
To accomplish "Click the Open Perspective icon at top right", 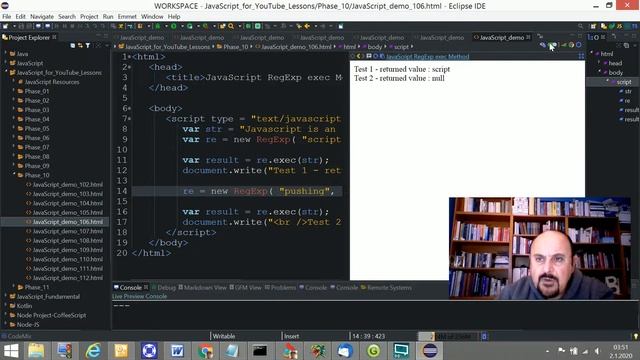I will pos(593,26).
